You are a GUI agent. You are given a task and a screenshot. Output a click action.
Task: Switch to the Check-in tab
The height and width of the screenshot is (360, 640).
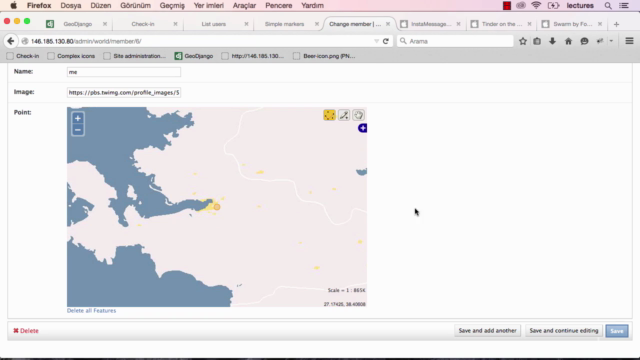pos(143,24)
